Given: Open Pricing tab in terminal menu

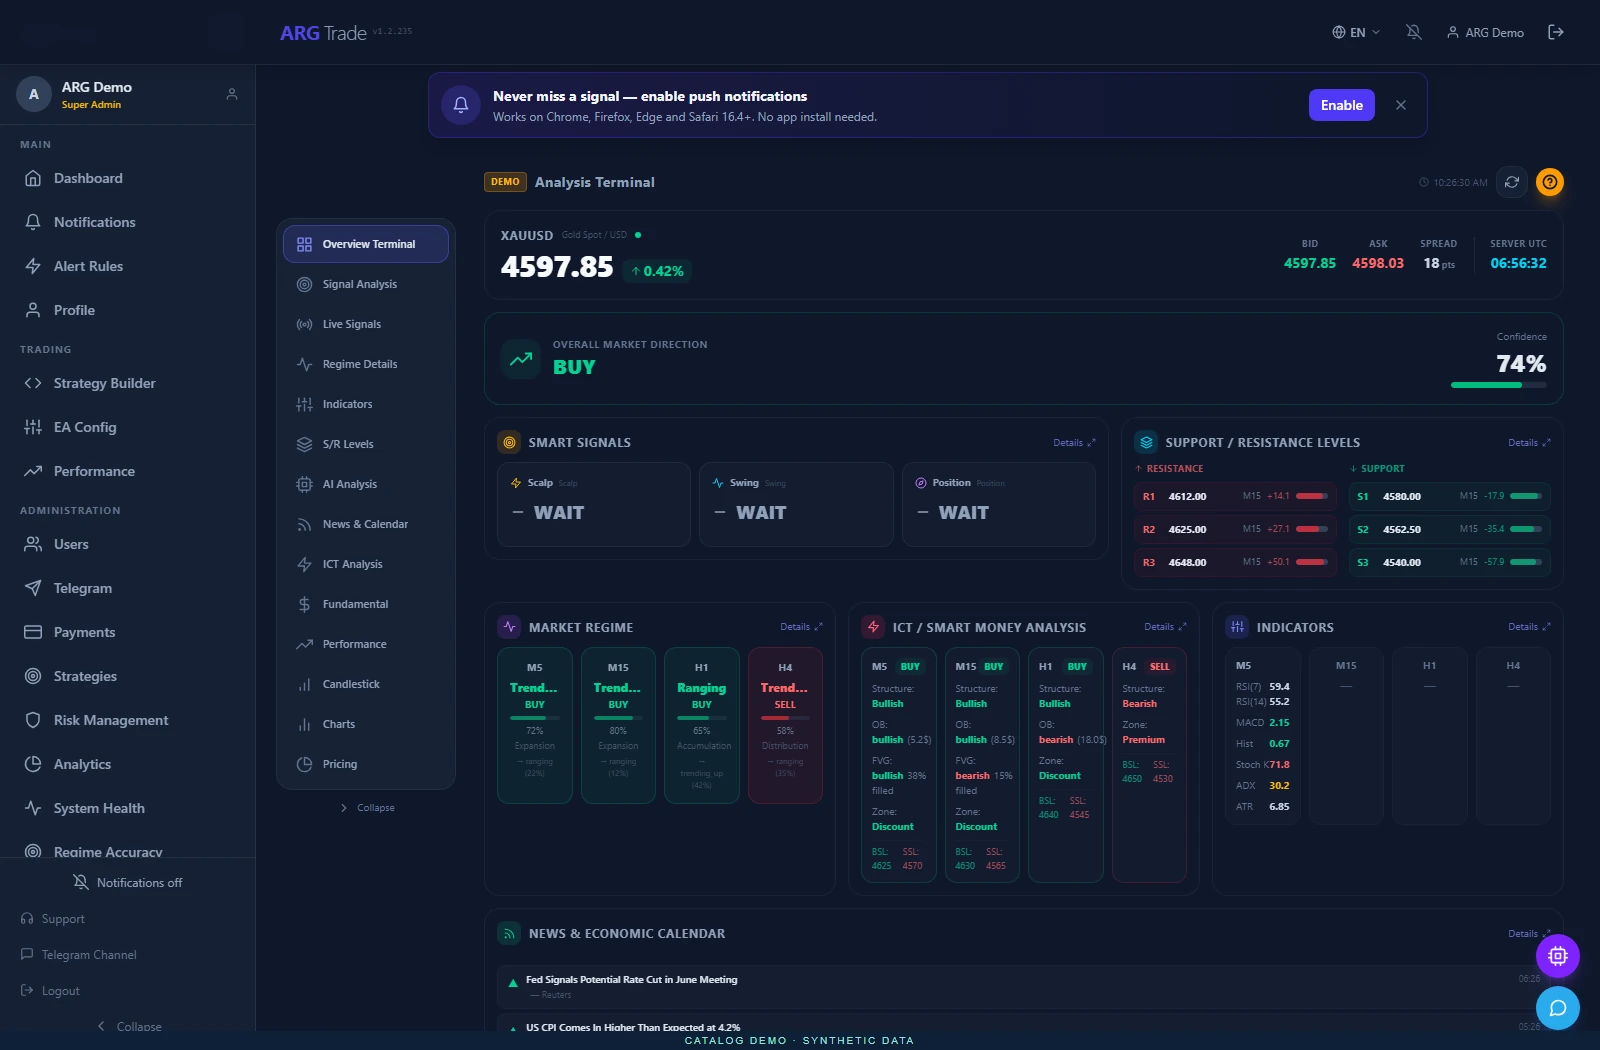Looking at the screenshot, I should coord(366,764).
